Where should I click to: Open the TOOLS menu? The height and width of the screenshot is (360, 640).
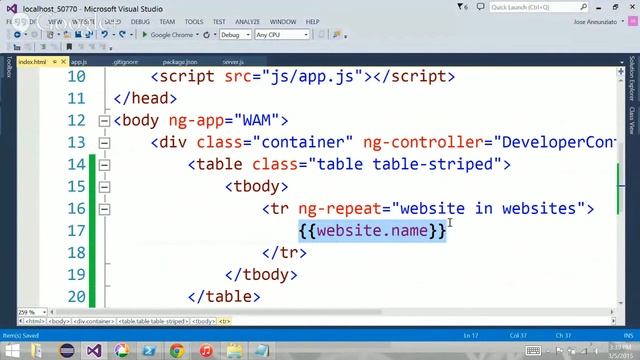point(193,22)
